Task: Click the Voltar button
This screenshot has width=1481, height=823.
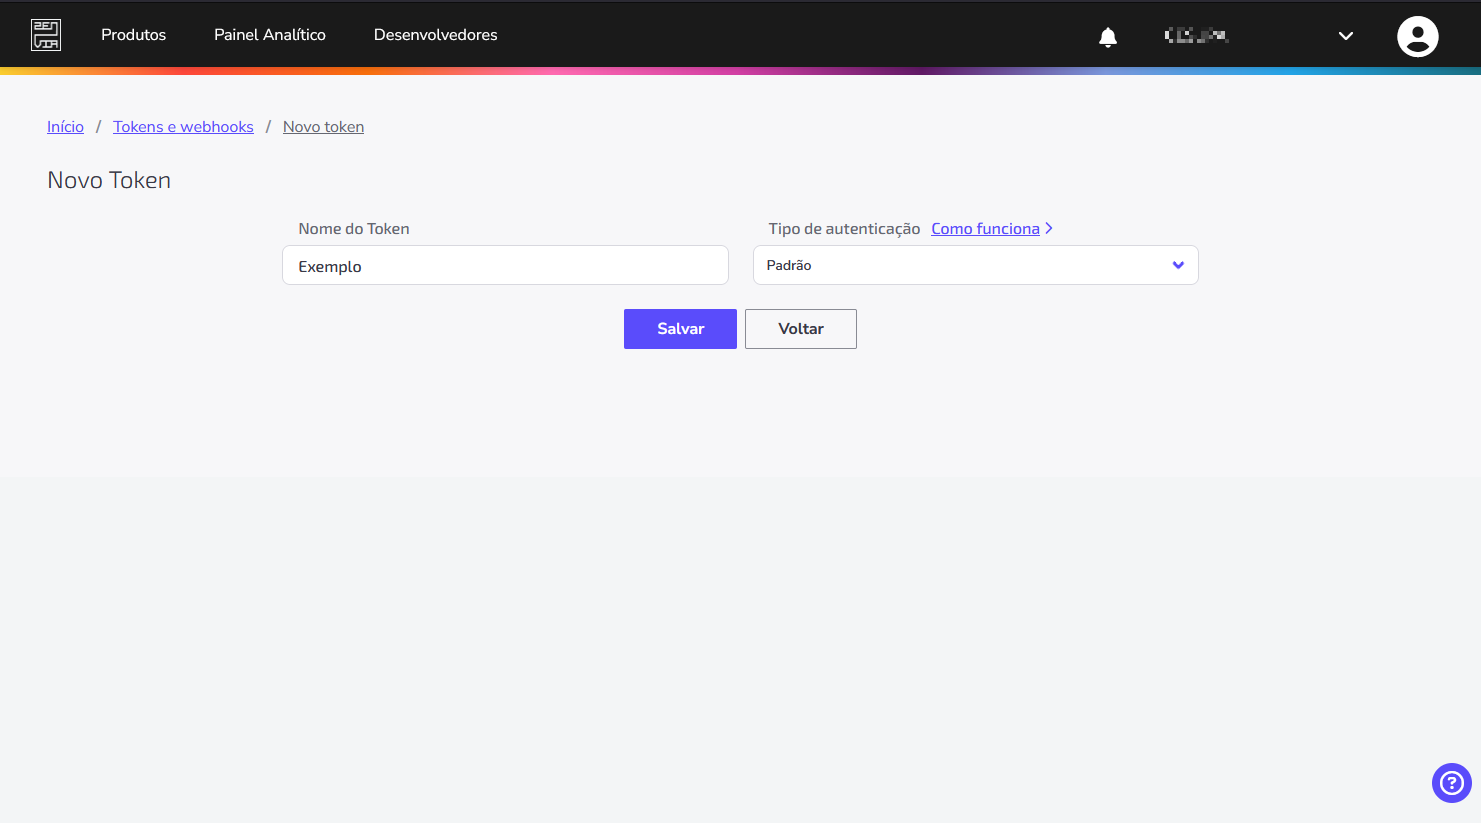Action: (801, 329)
